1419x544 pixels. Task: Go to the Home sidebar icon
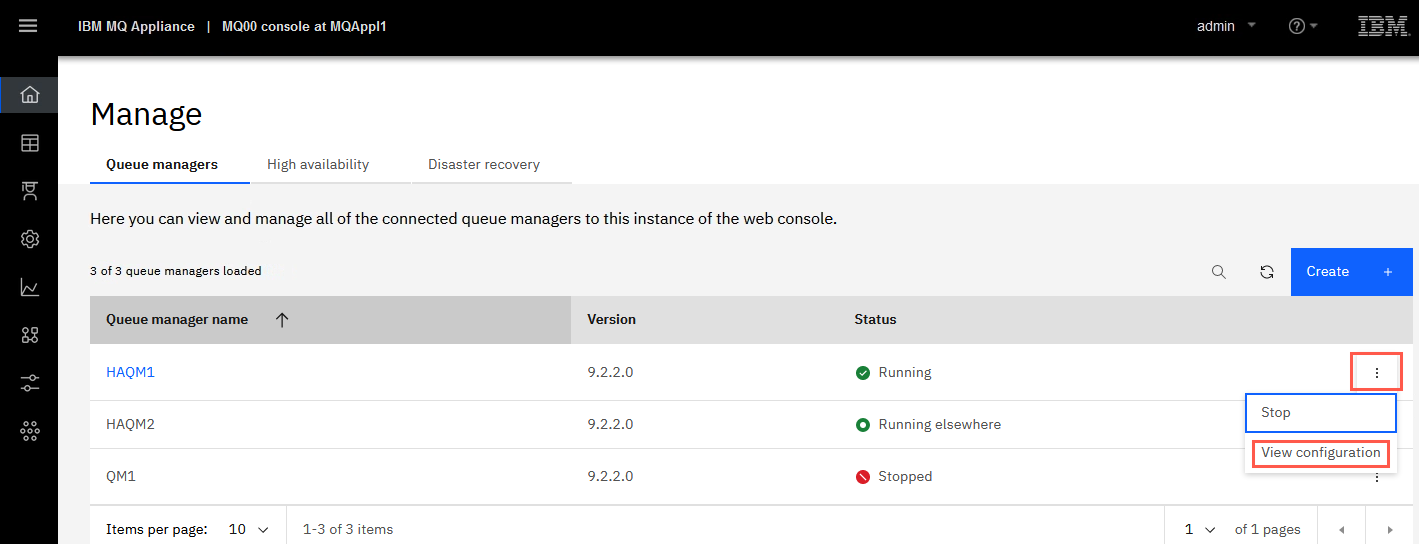point(30,95)
